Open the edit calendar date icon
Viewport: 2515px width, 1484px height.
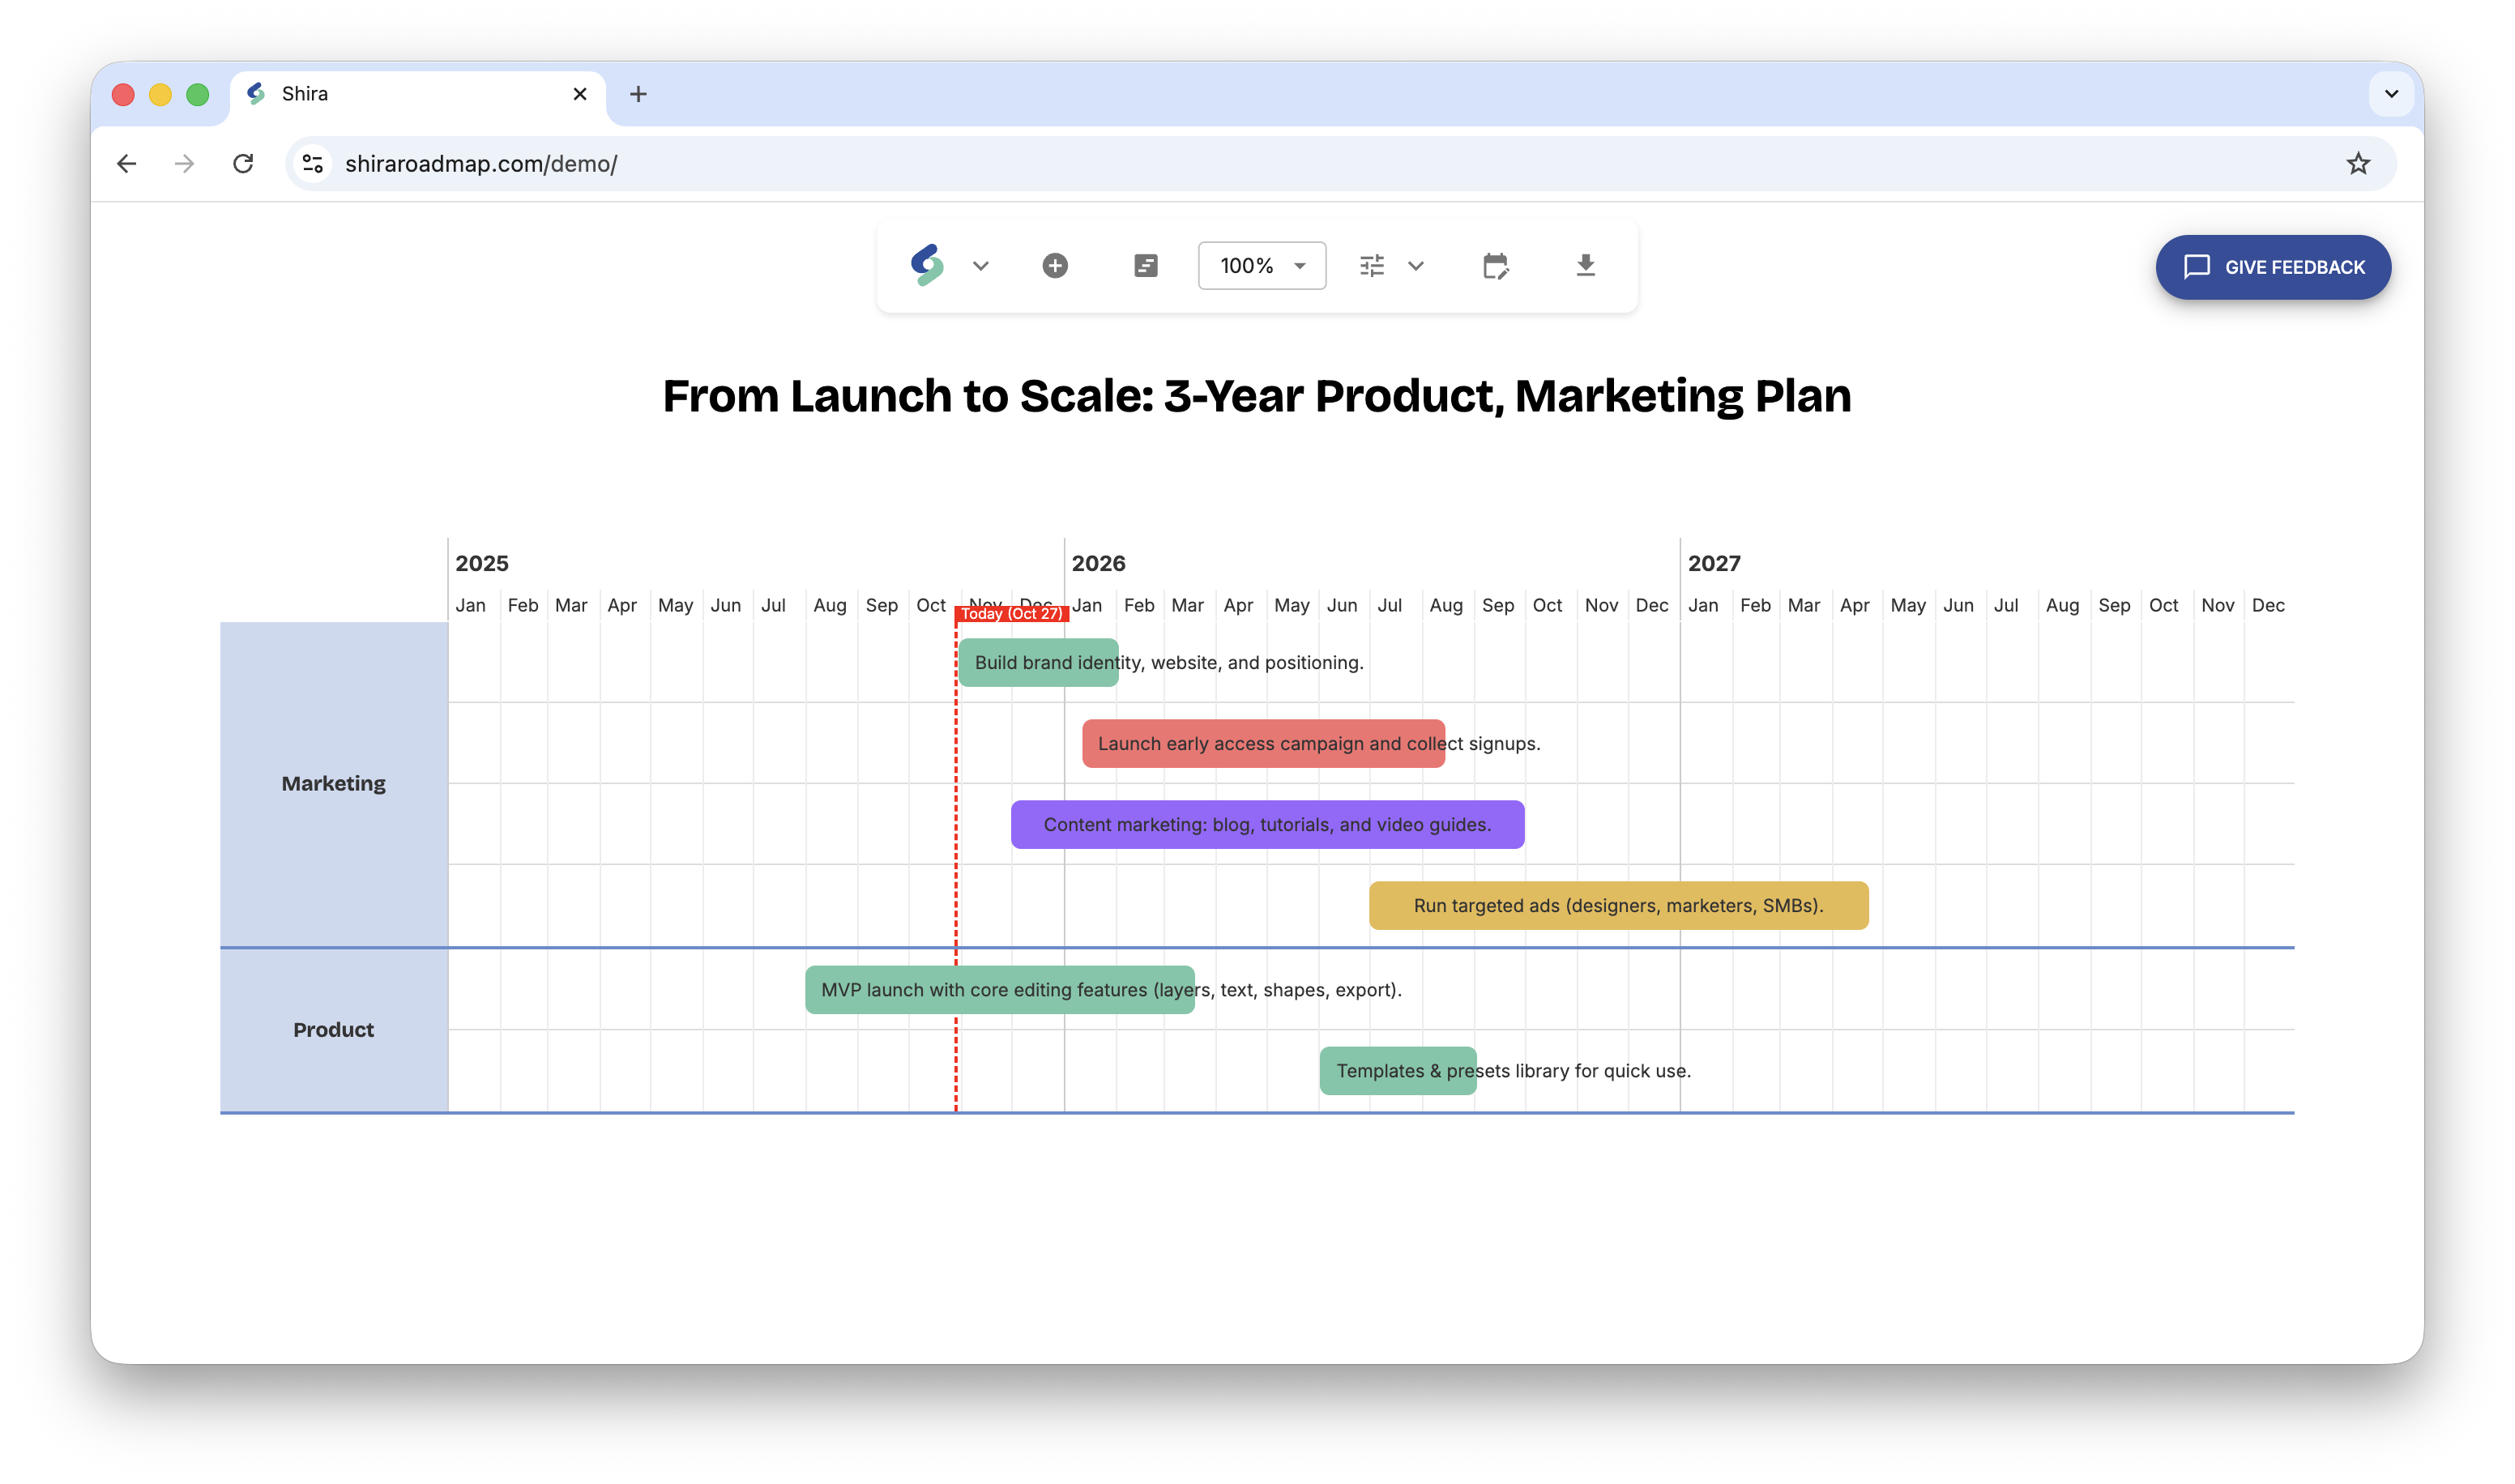1495,265
